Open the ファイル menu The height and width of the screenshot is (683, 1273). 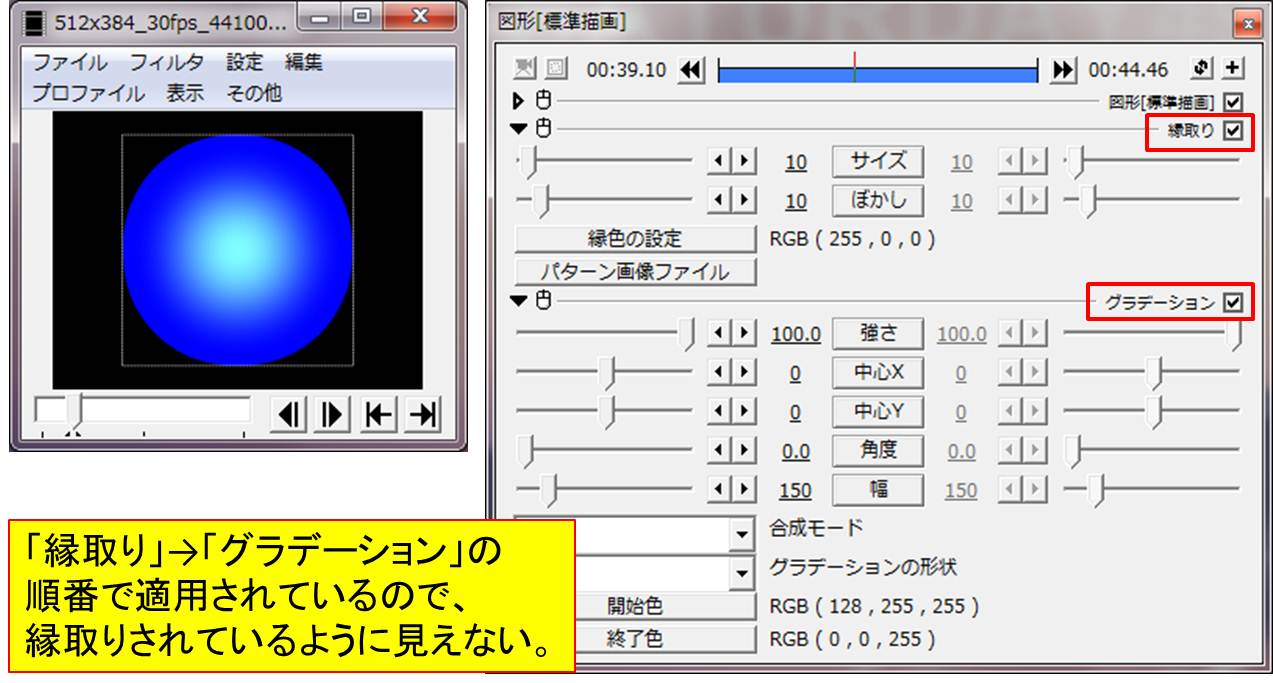tap(70, 62)
